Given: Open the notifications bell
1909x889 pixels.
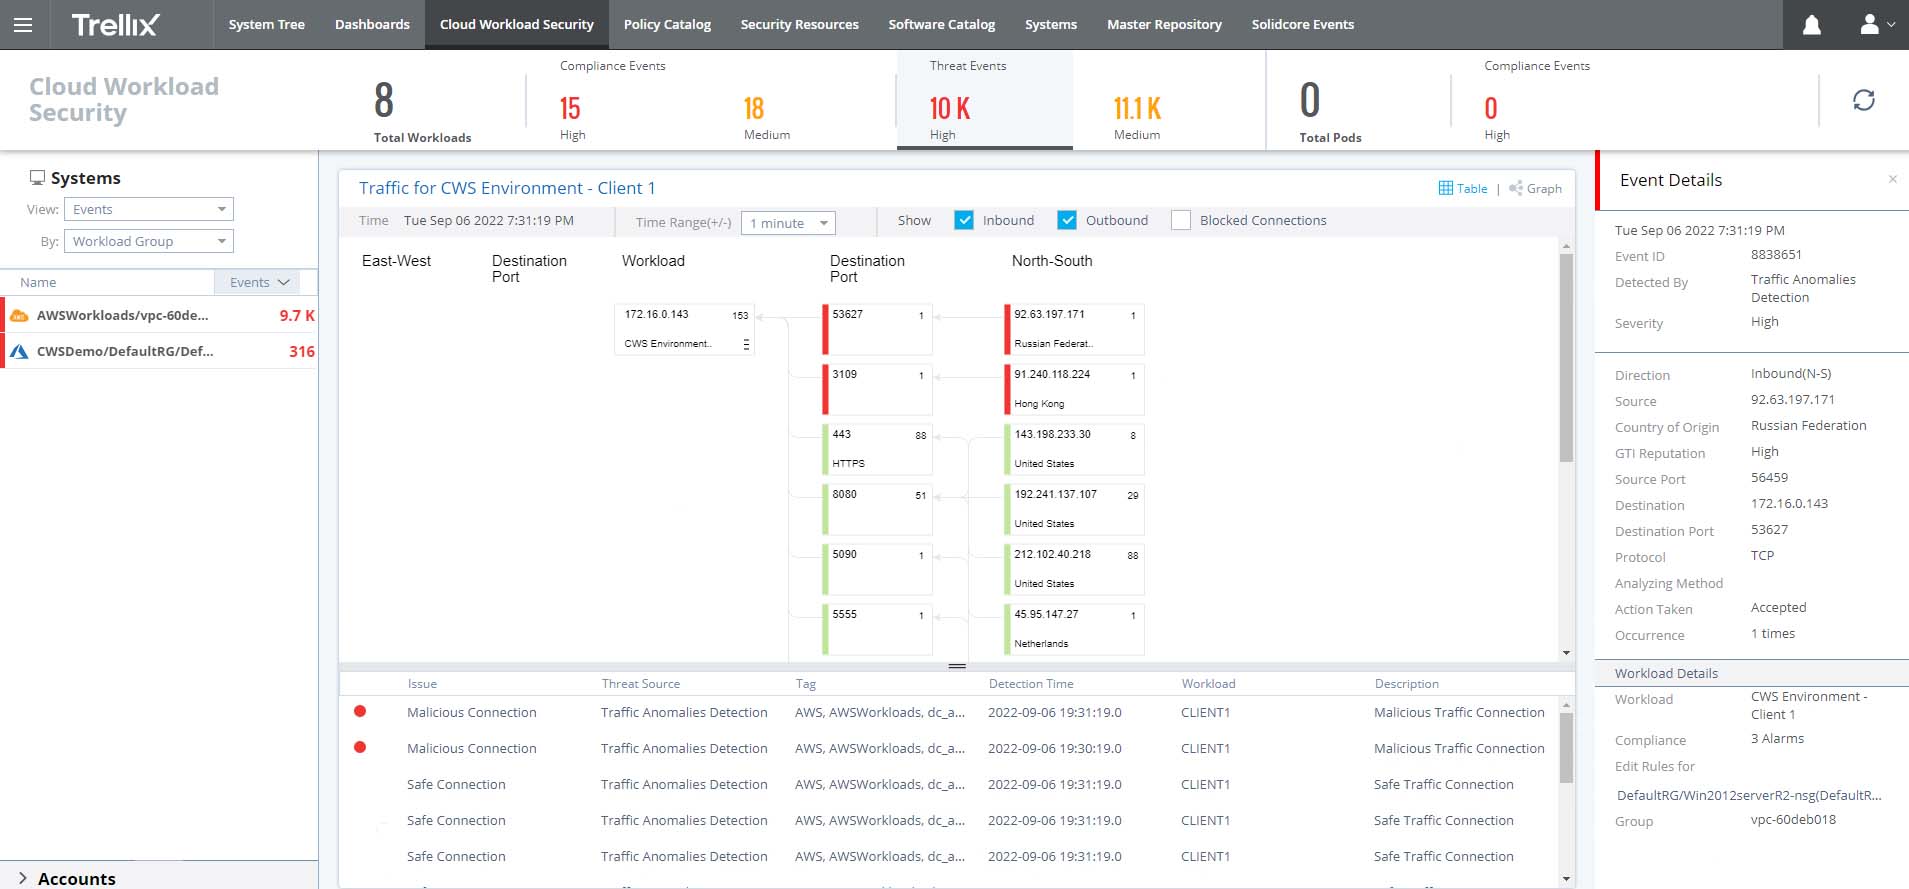Looking at the screenshot, I should 1811,25.
